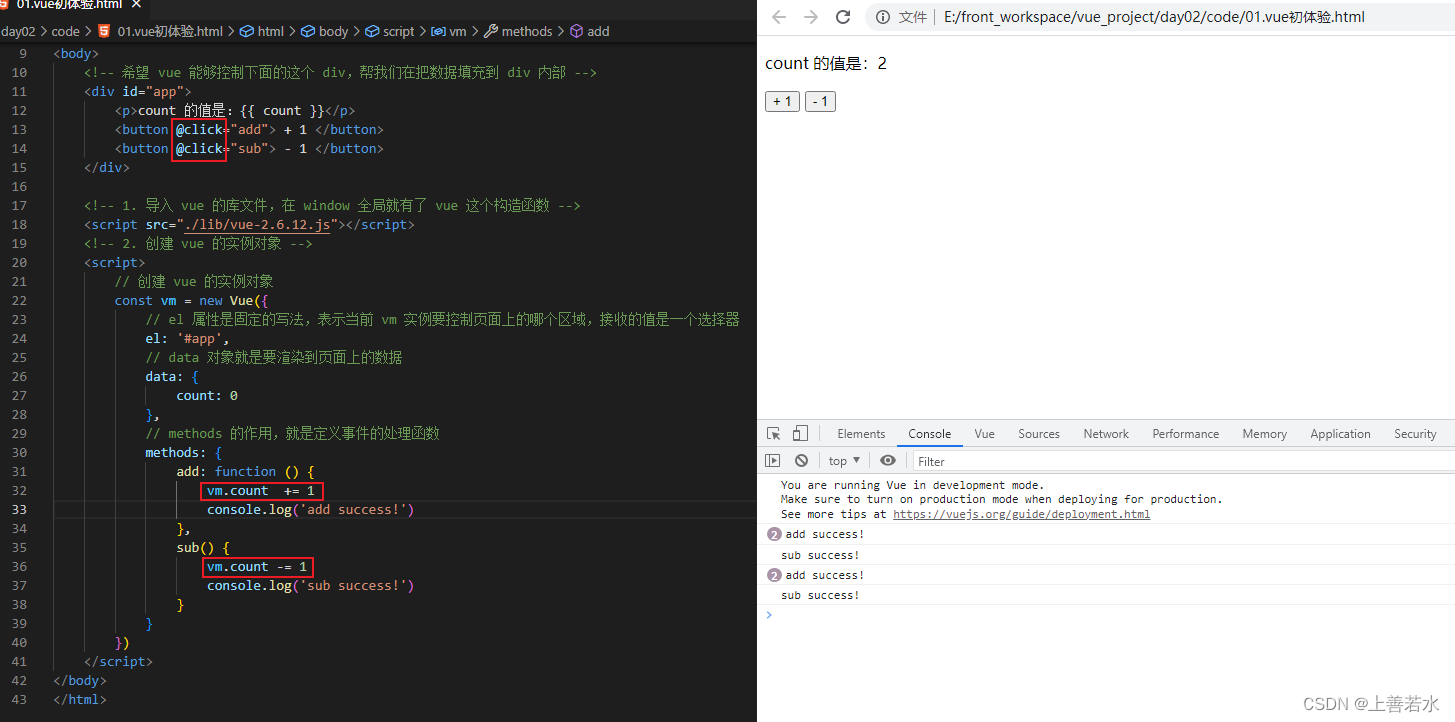Activate the DevTools inspect element picker
The image size is (1455, 722).
coord(774,434)
